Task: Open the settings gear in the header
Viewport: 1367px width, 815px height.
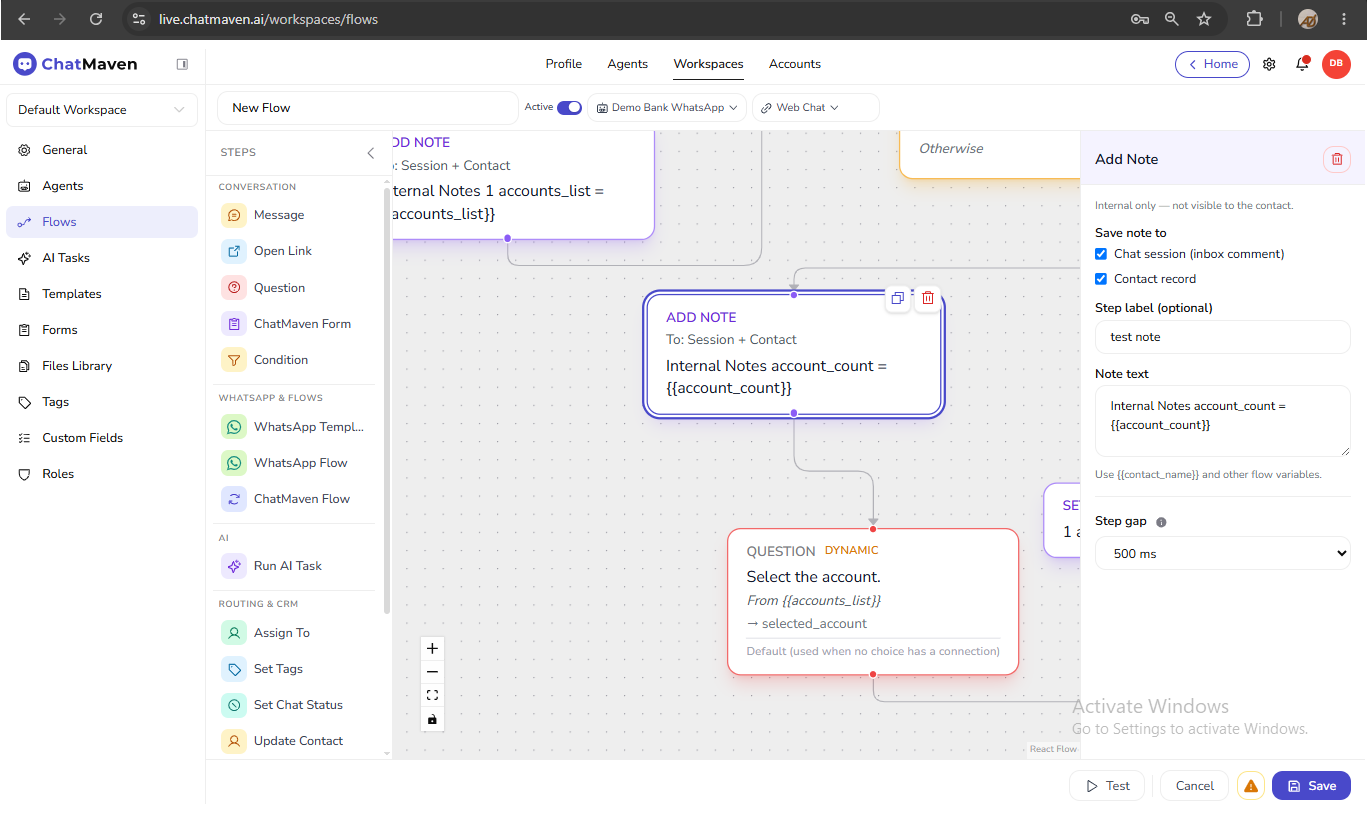Action: click(1269, 64)
